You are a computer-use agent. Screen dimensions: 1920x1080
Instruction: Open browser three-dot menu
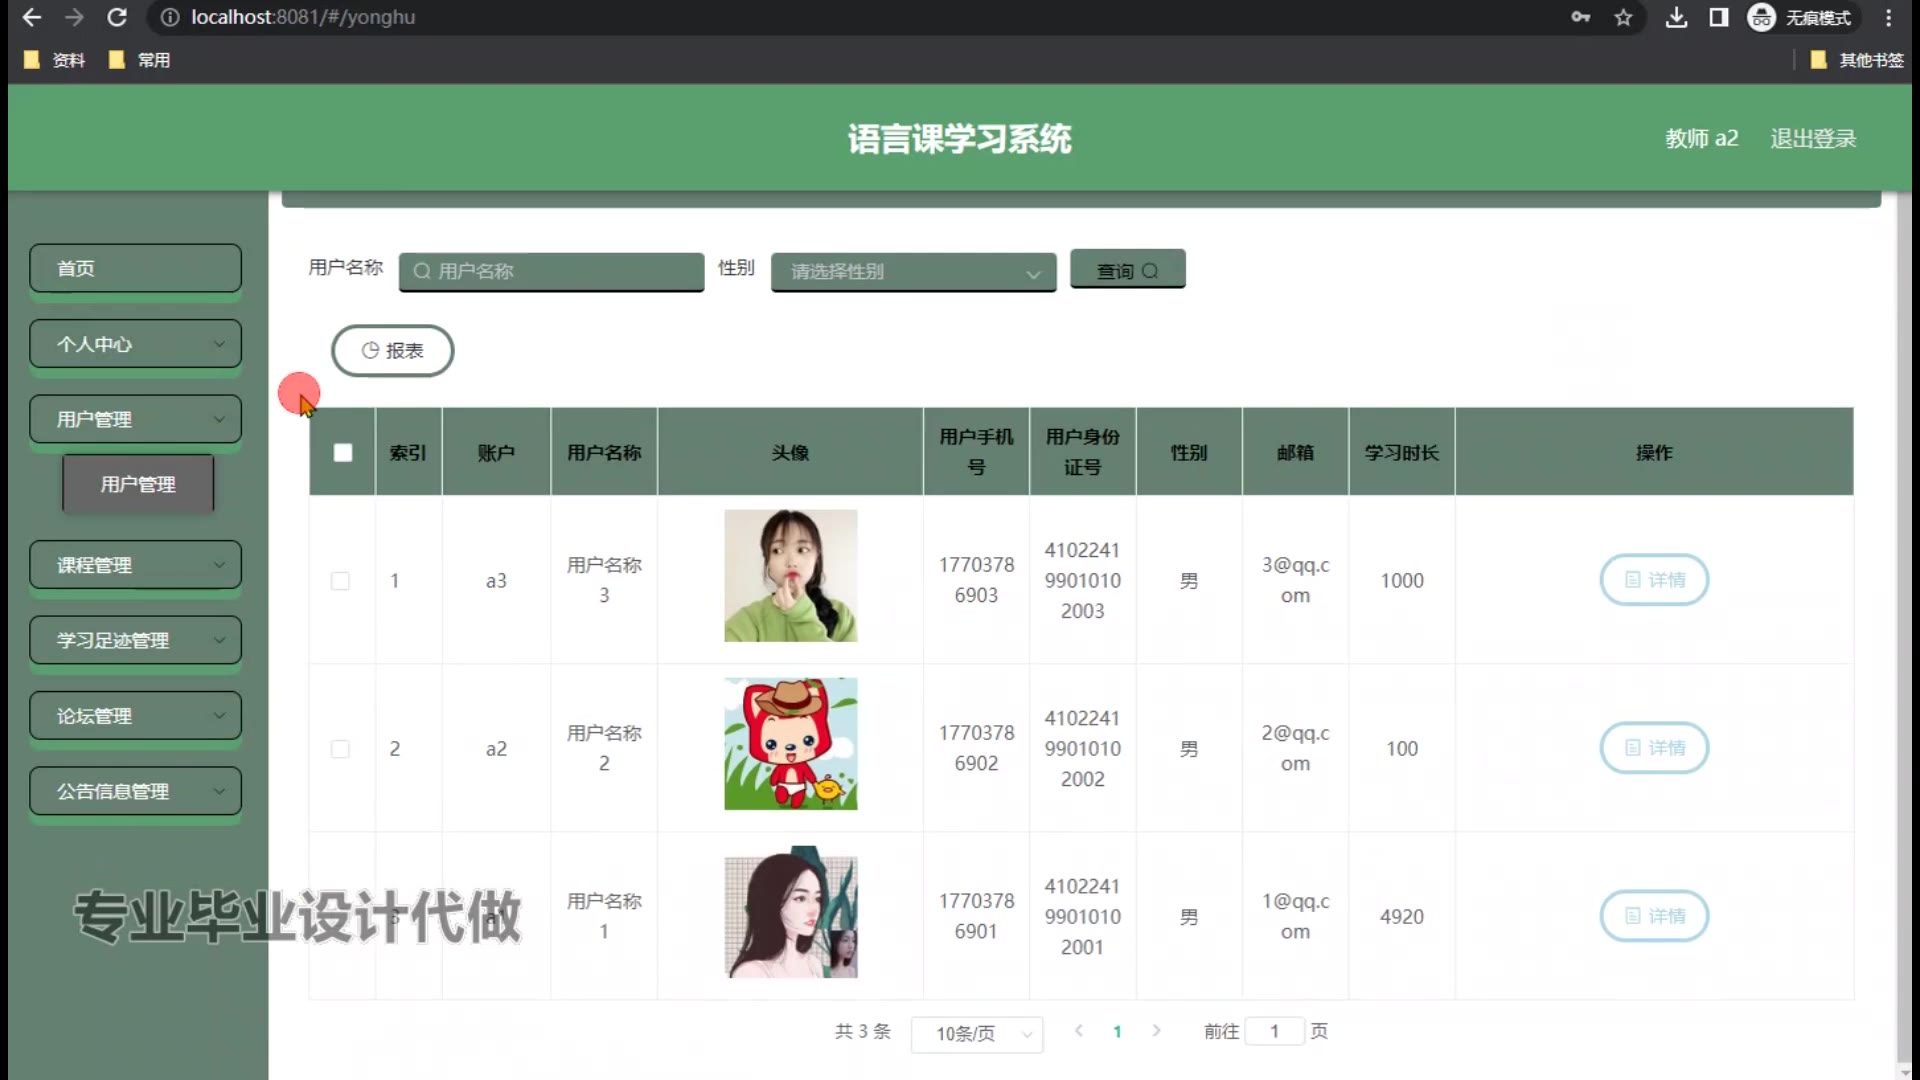click(x=1888, y=17)
